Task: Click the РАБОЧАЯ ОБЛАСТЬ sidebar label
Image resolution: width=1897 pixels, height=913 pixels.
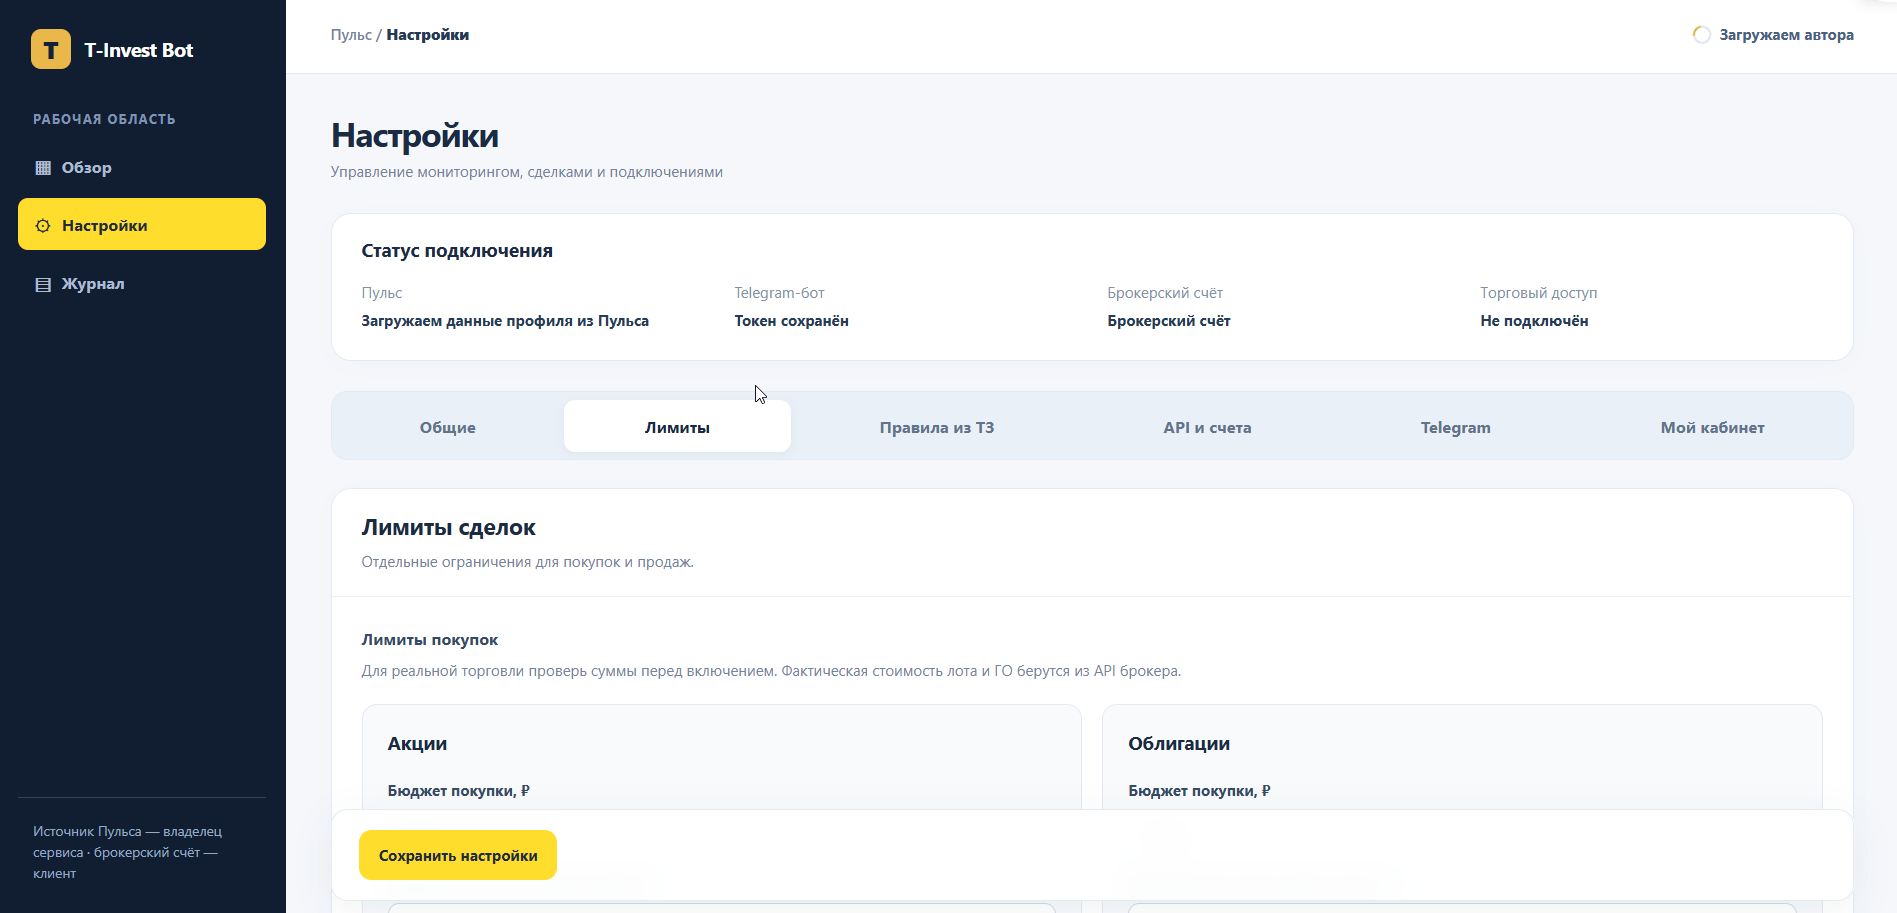Action: tap(104, 119)
